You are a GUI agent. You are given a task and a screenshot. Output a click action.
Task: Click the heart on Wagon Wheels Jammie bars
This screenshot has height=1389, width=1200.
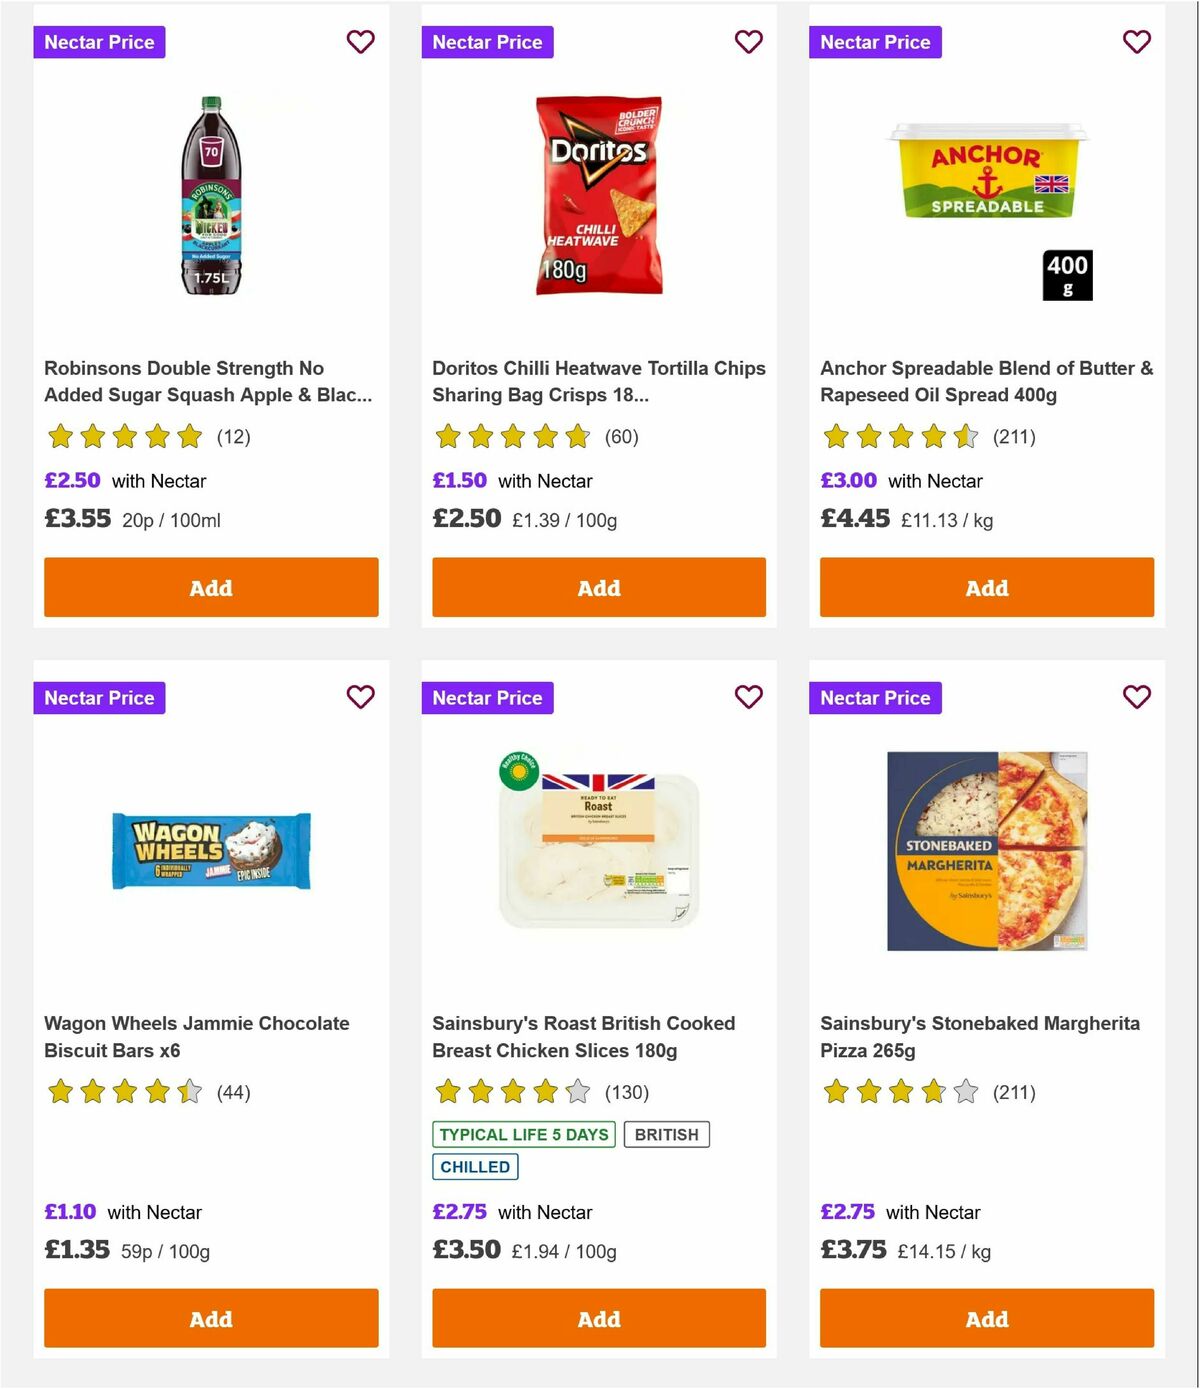coord(360,697)
